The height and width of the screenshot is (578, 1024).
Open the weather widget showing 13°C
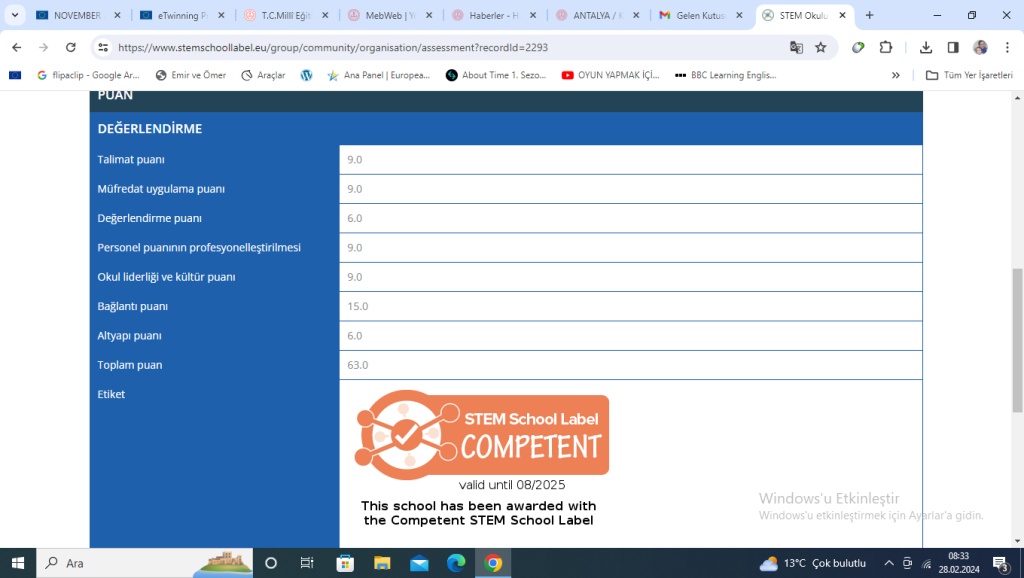813,563
